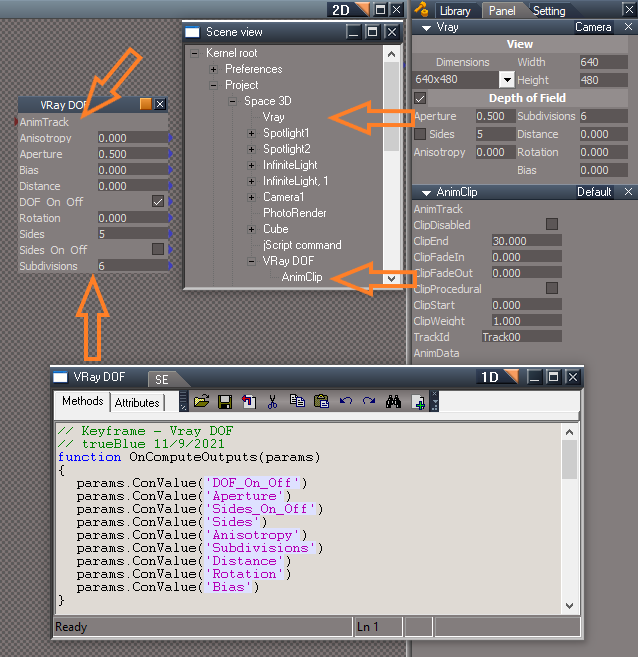Image resolution: width=638 pixels, height=657 pixels.
Task: Select the AnimClip item in Scene view
Action: pos(302,277)
